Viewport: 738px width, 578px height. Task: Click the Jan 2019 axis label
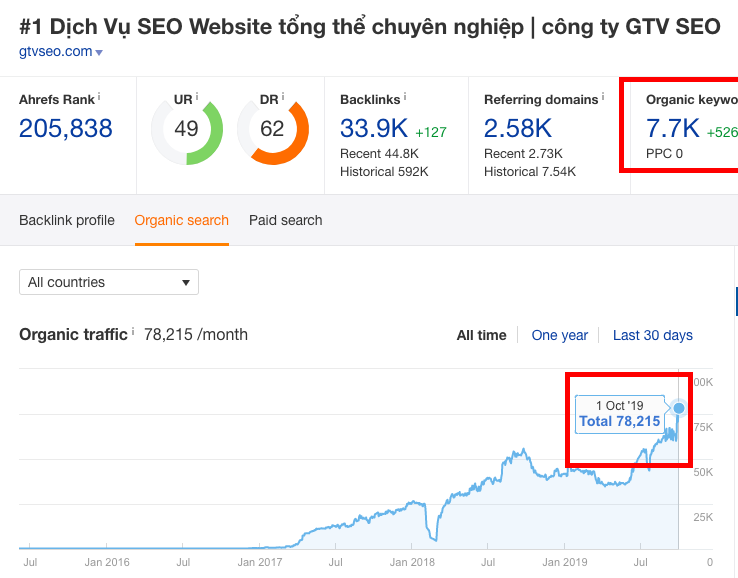[565, 562]
